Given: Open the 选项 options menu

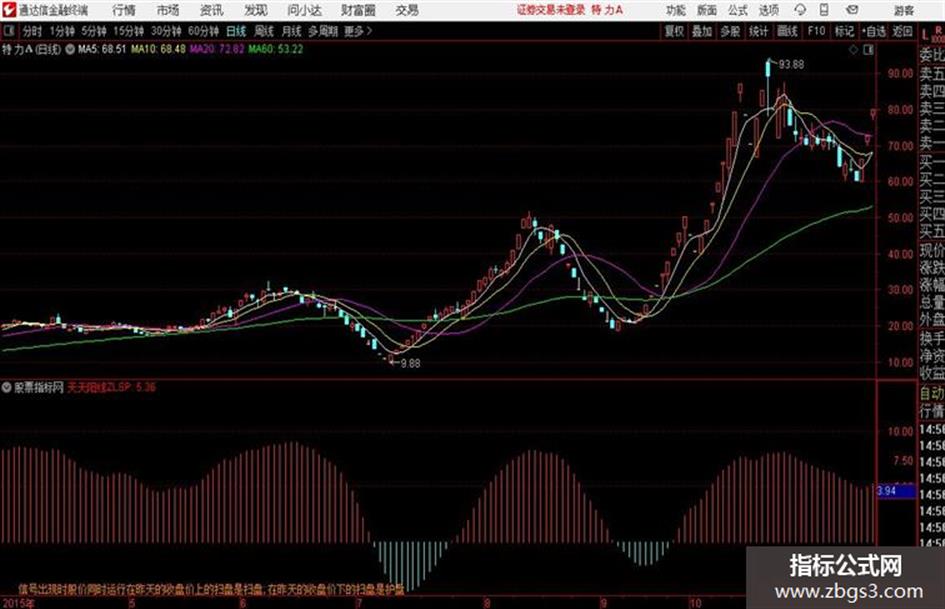Looking at the screenshot, I should [x=768, y=10].
